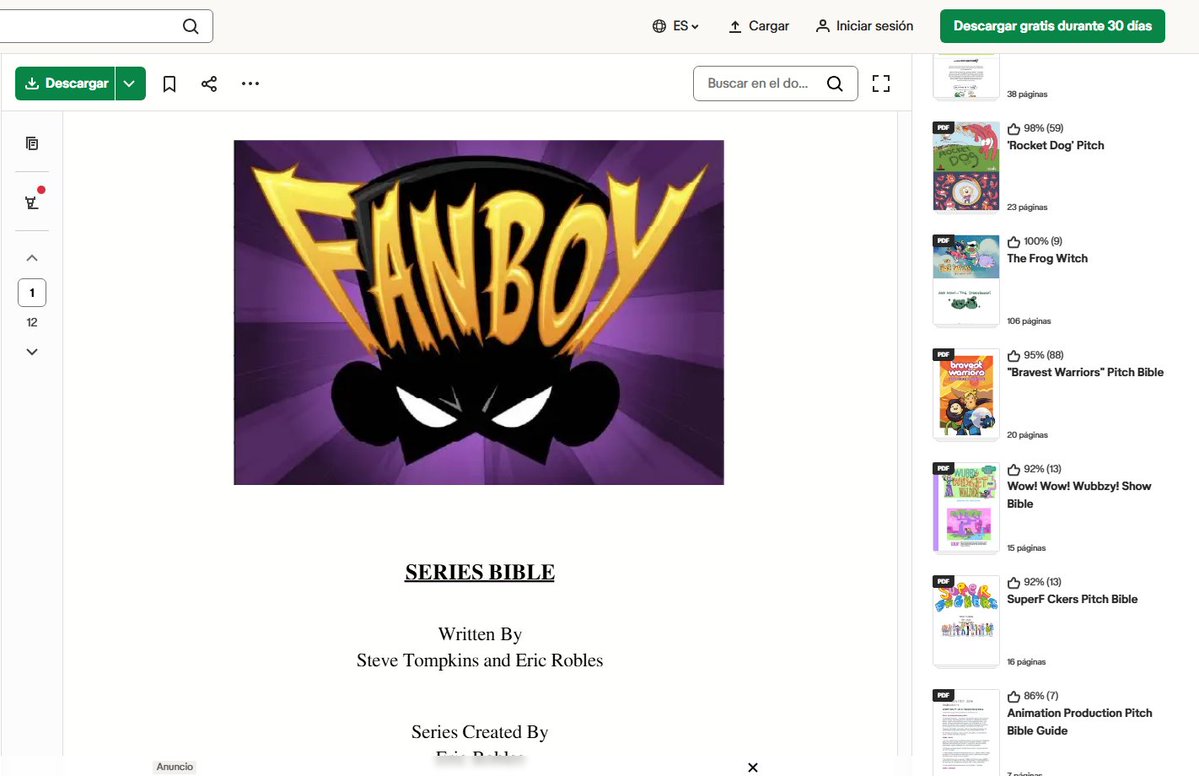Click the current page number box

point(32,293)
